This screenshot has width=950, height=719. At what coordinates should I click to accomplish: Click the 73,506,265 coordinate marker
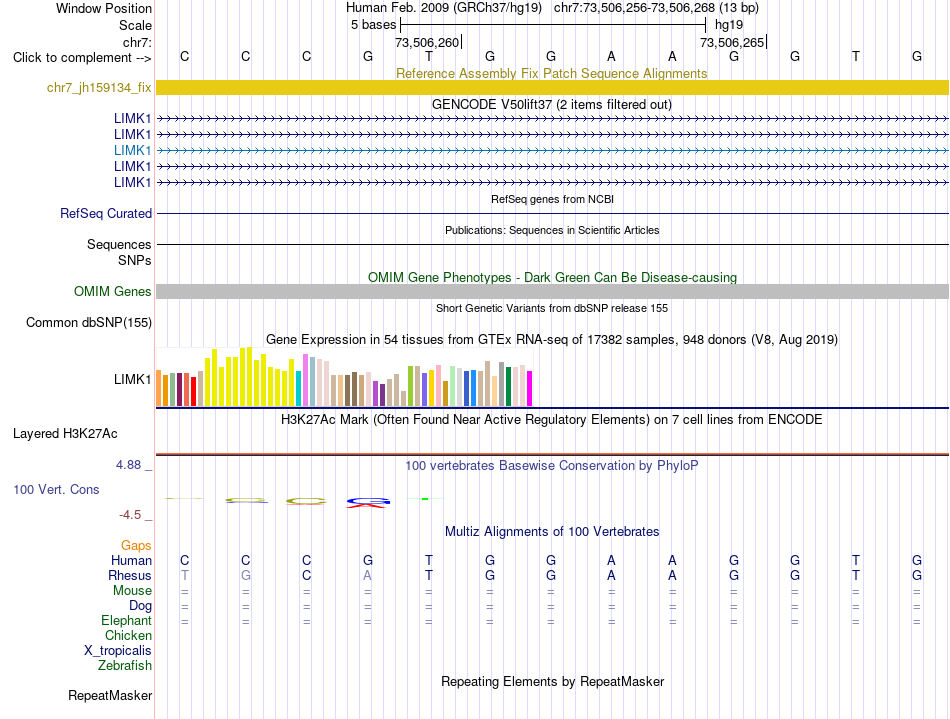click(732, 42)
